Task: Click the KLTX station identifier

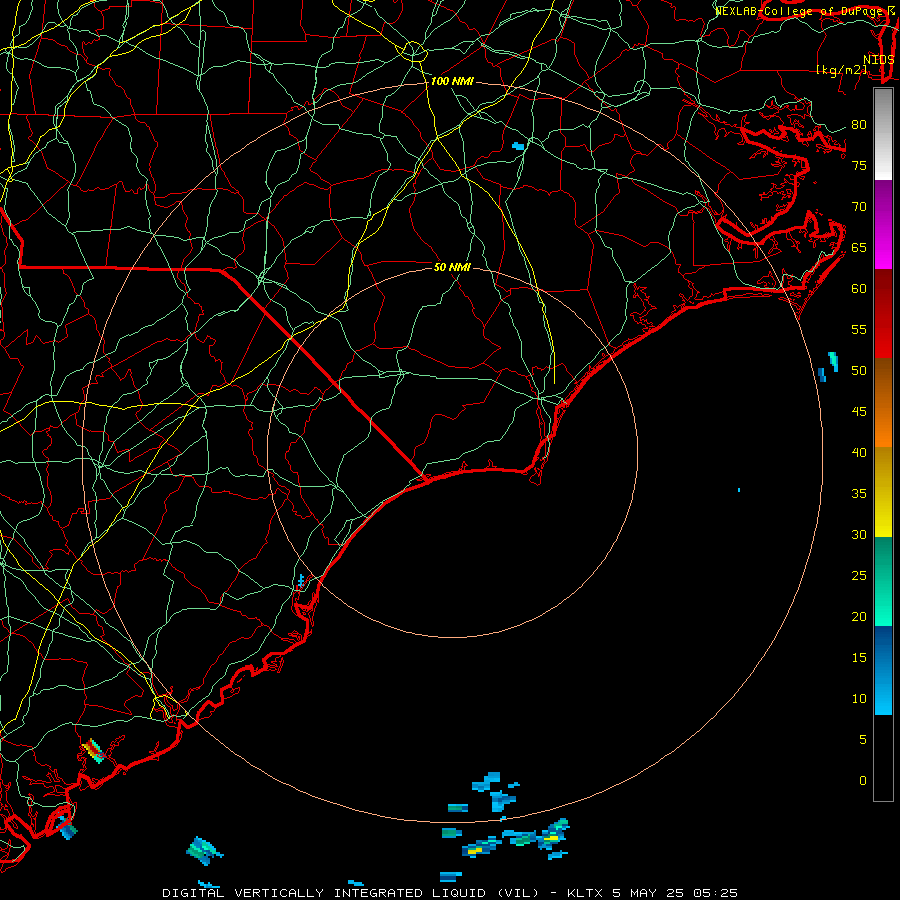Action: [x=585, y=893]
